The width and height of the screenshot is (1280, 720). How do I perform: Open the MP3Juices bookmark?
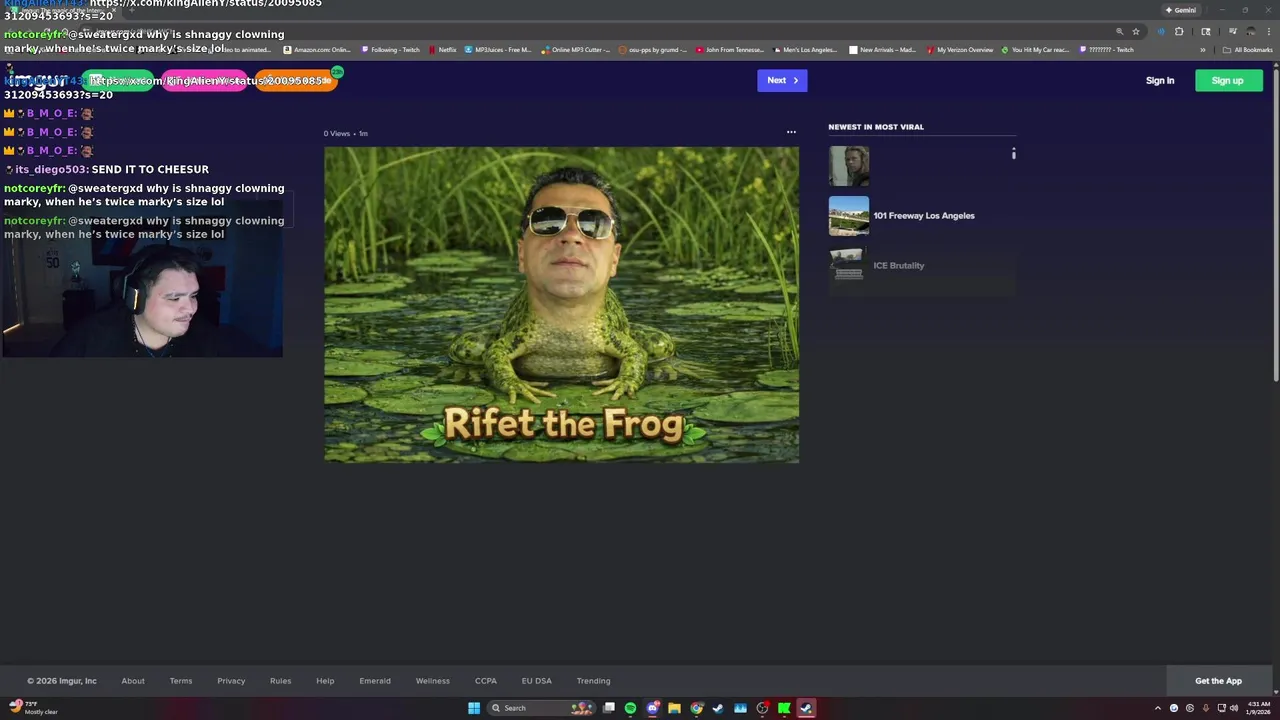pos(498,49)
